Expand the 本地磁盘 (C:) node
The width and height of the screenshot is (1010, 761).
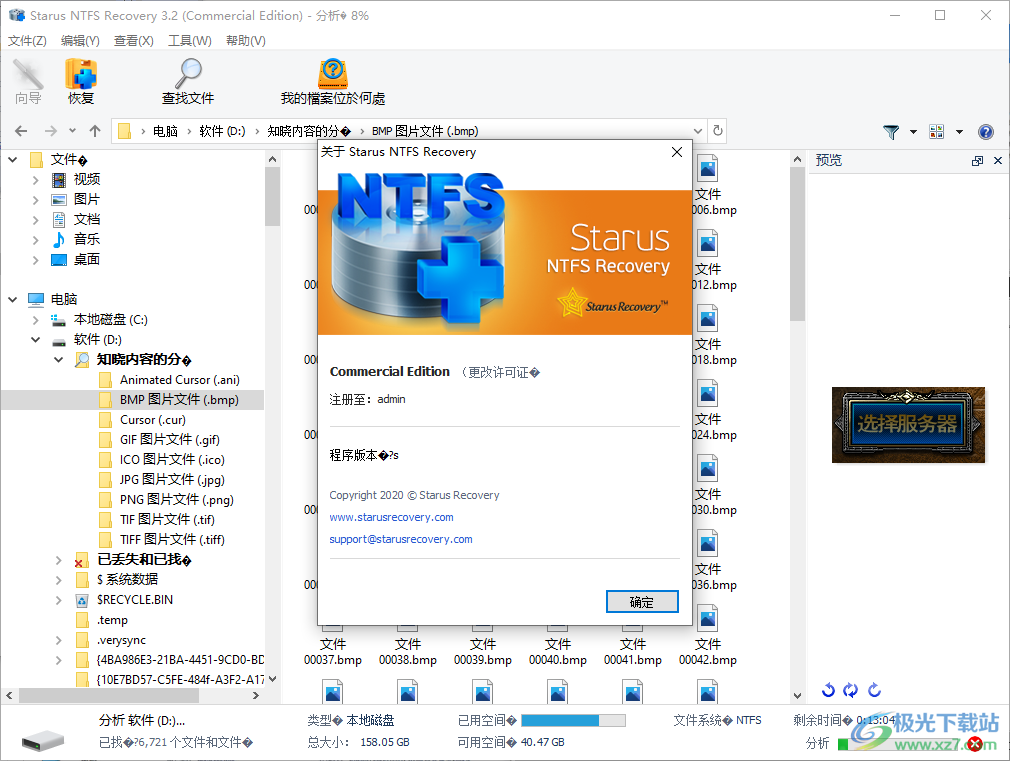coord(35,320)
